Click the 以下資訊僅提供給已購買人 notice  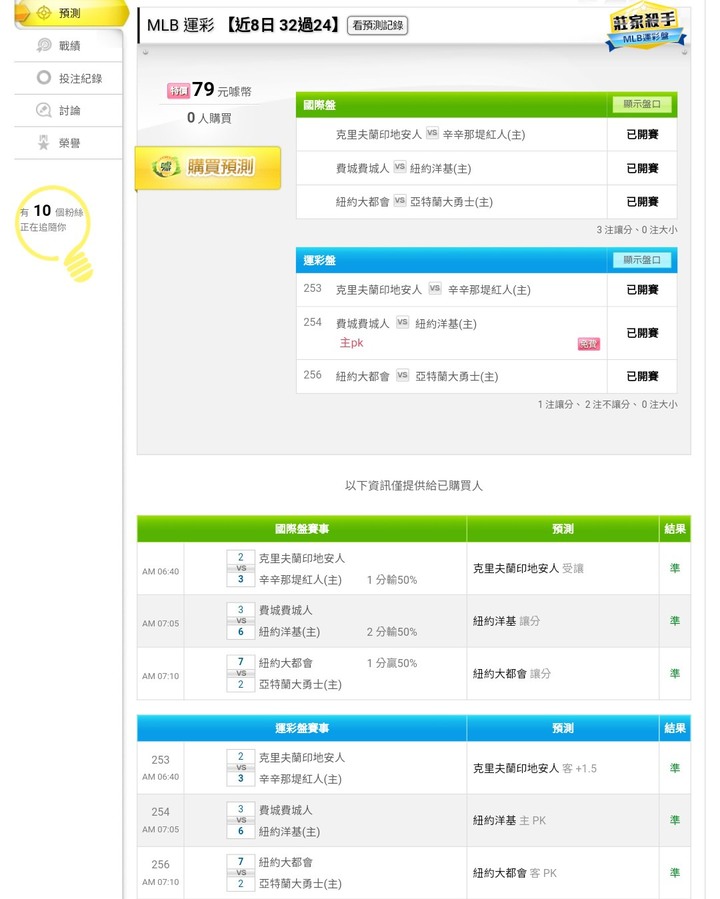coord(414,486)
